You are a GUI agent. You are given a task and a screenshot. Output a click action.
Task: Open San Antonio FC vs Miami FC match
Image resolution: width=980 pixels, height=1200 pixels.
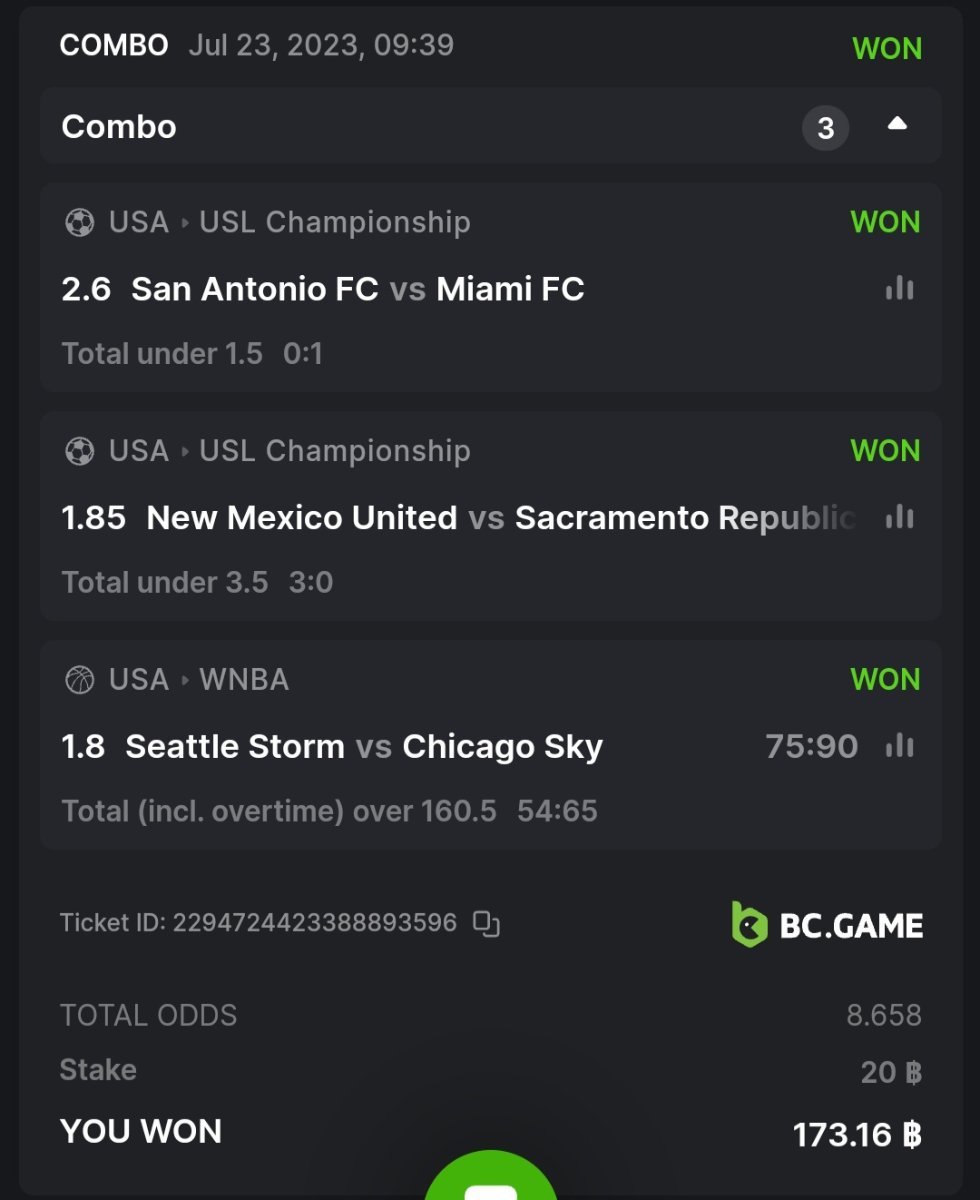point(358,289)
